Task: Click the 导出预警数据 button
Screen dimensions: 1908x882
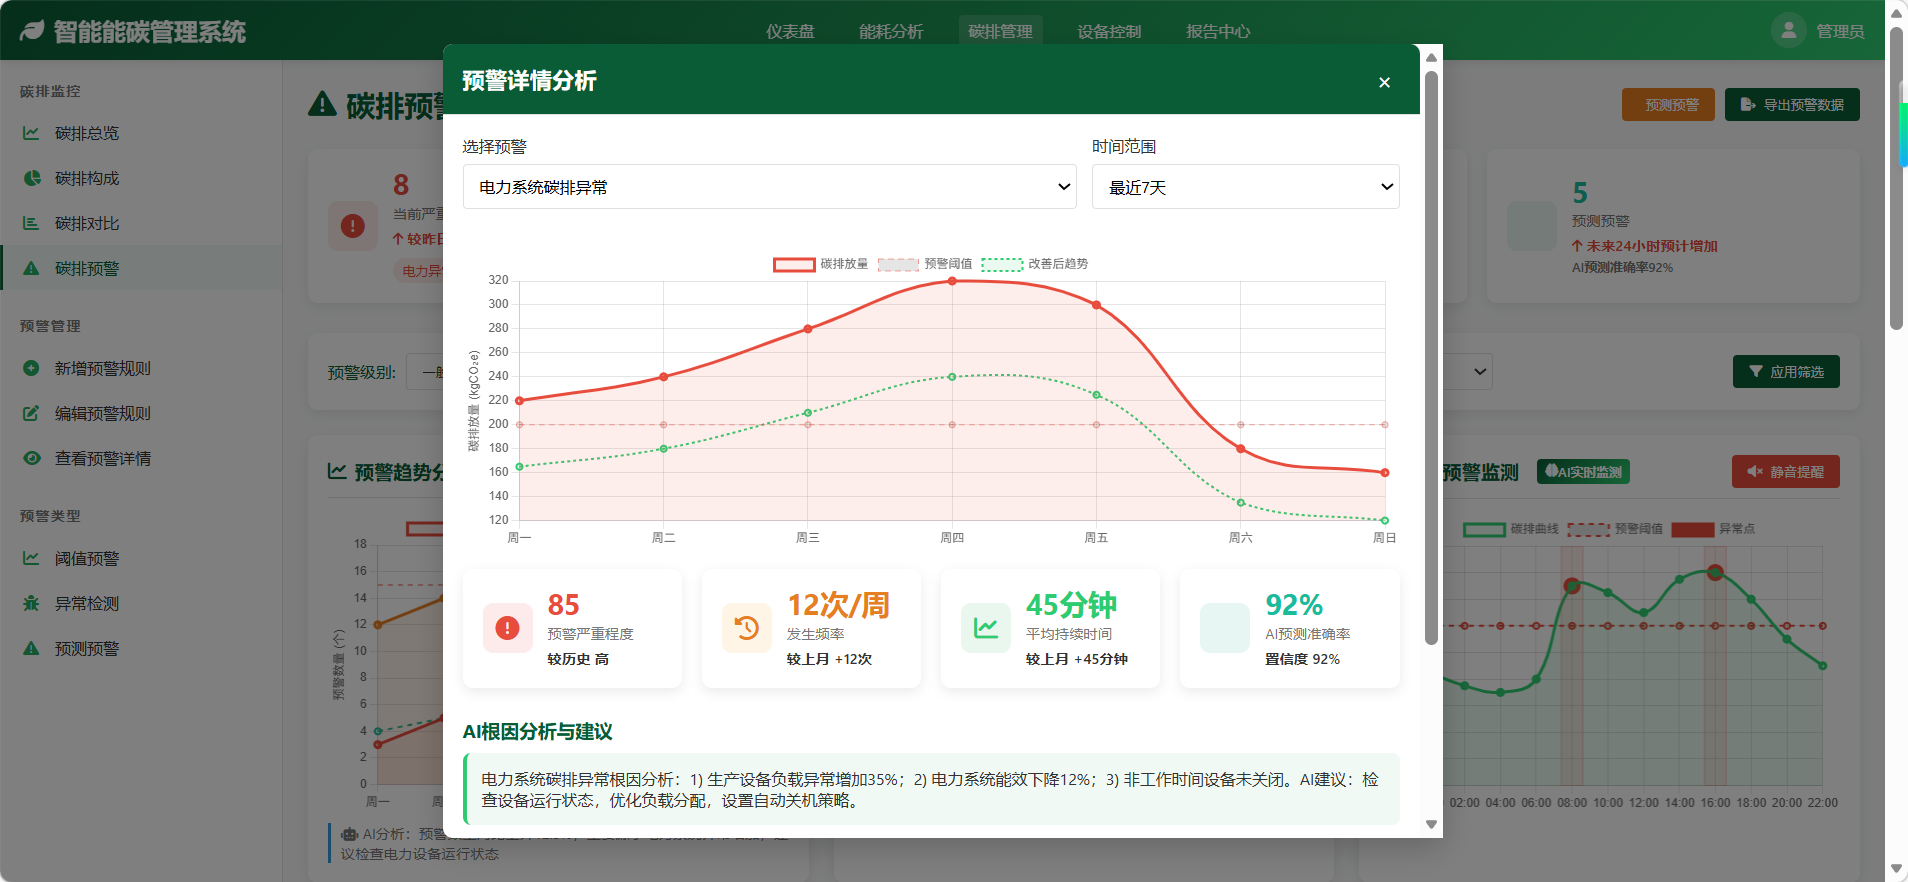Action: [x=1791, y=105]
